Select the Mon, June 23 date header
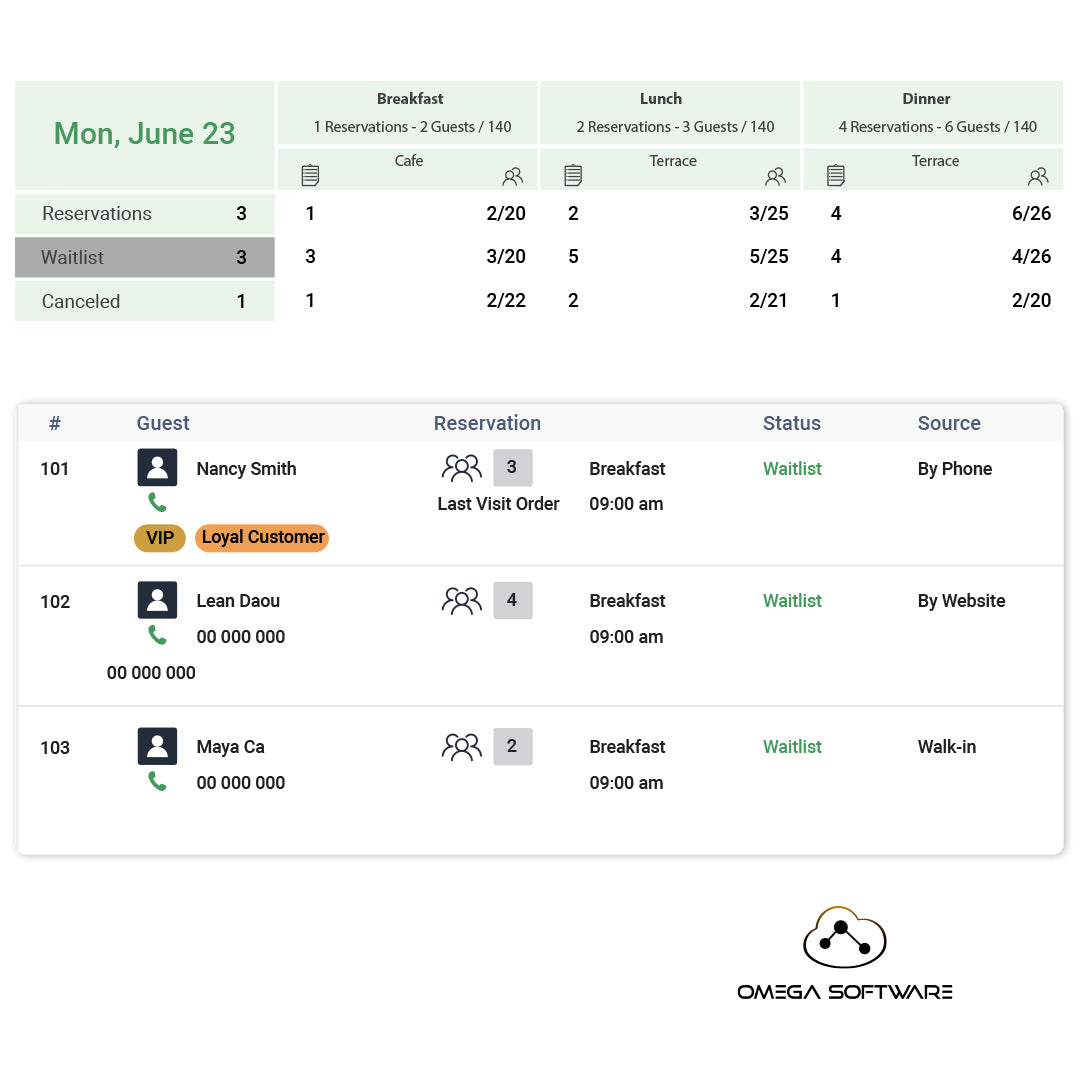 tap(145, 134)
